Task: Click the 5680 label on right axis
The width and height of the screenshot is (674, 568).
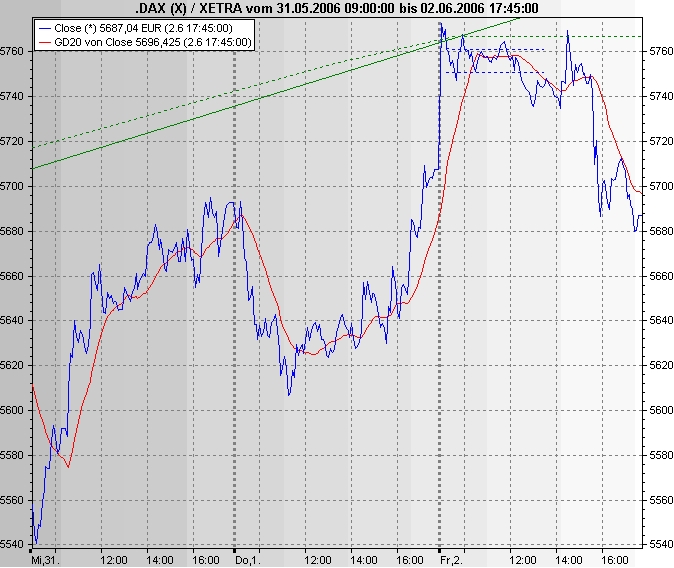Action: 661,231
